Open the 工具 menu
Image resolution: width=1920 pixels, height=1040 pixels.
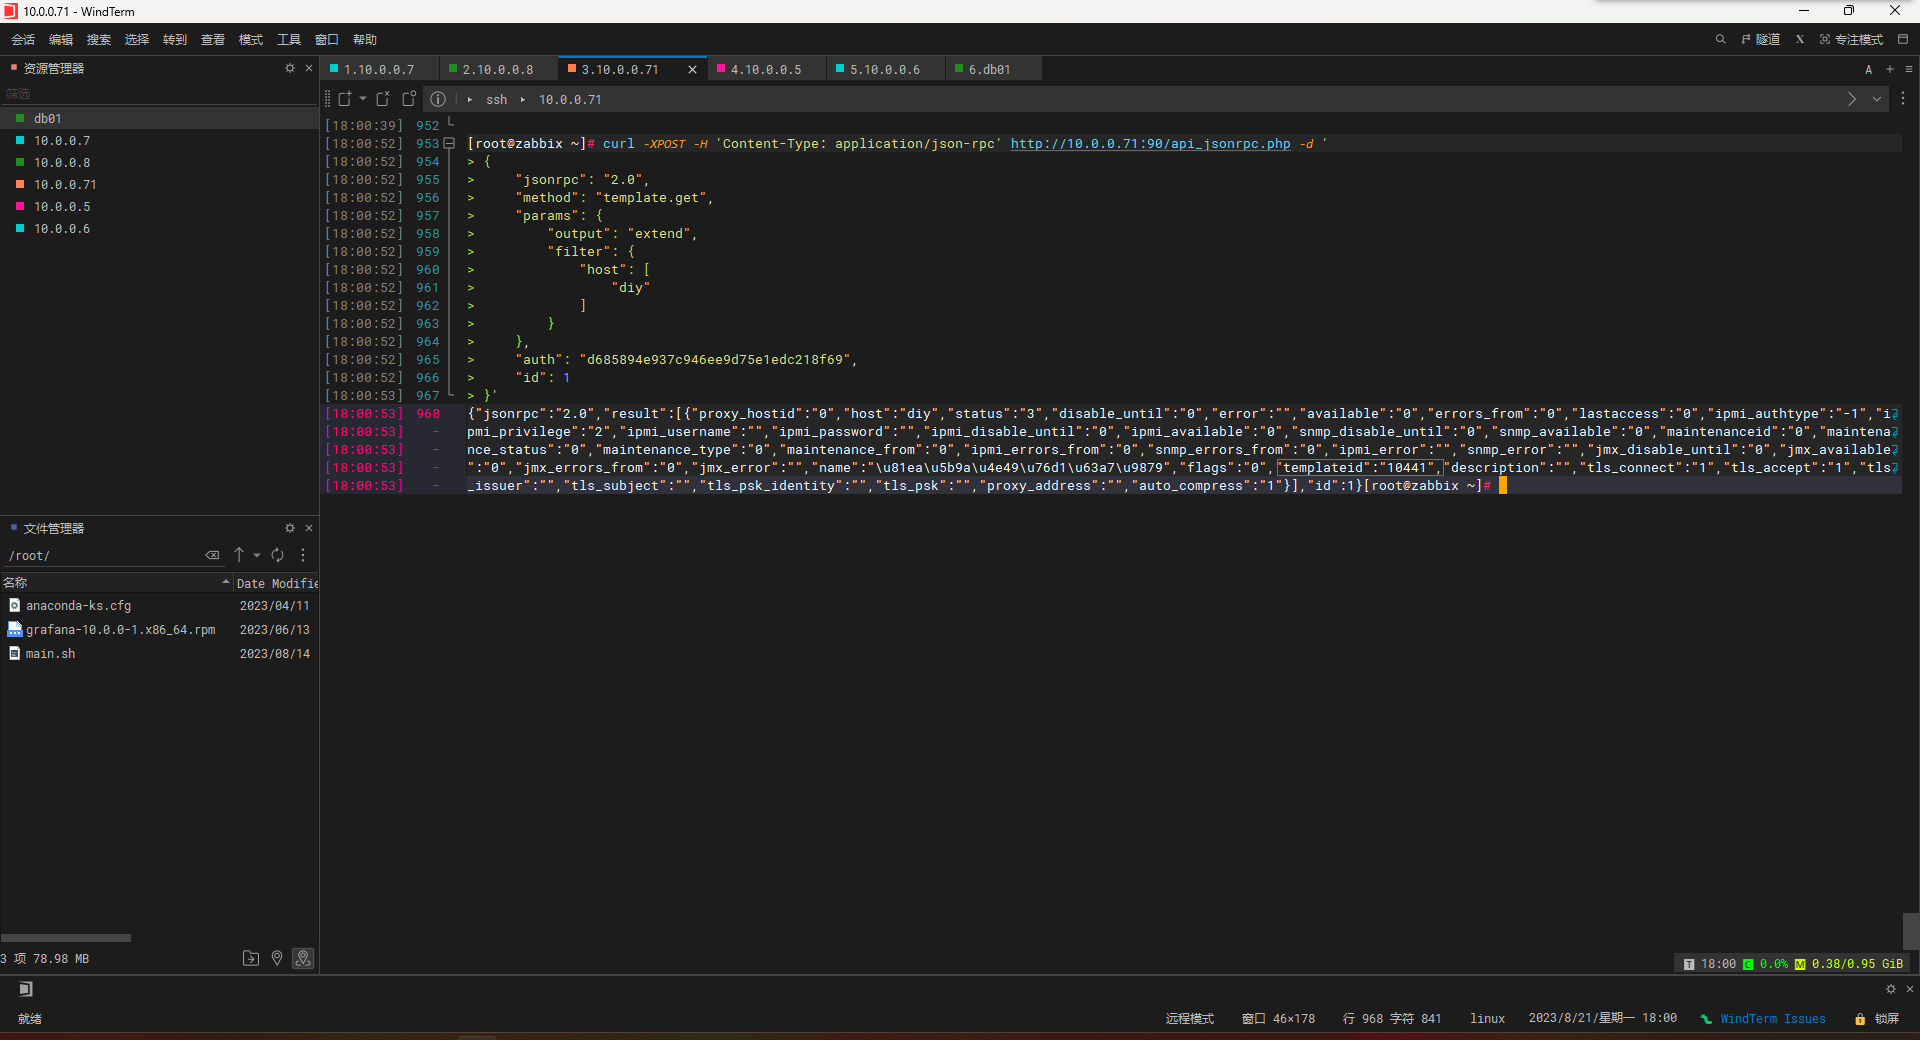click(289, 40)
